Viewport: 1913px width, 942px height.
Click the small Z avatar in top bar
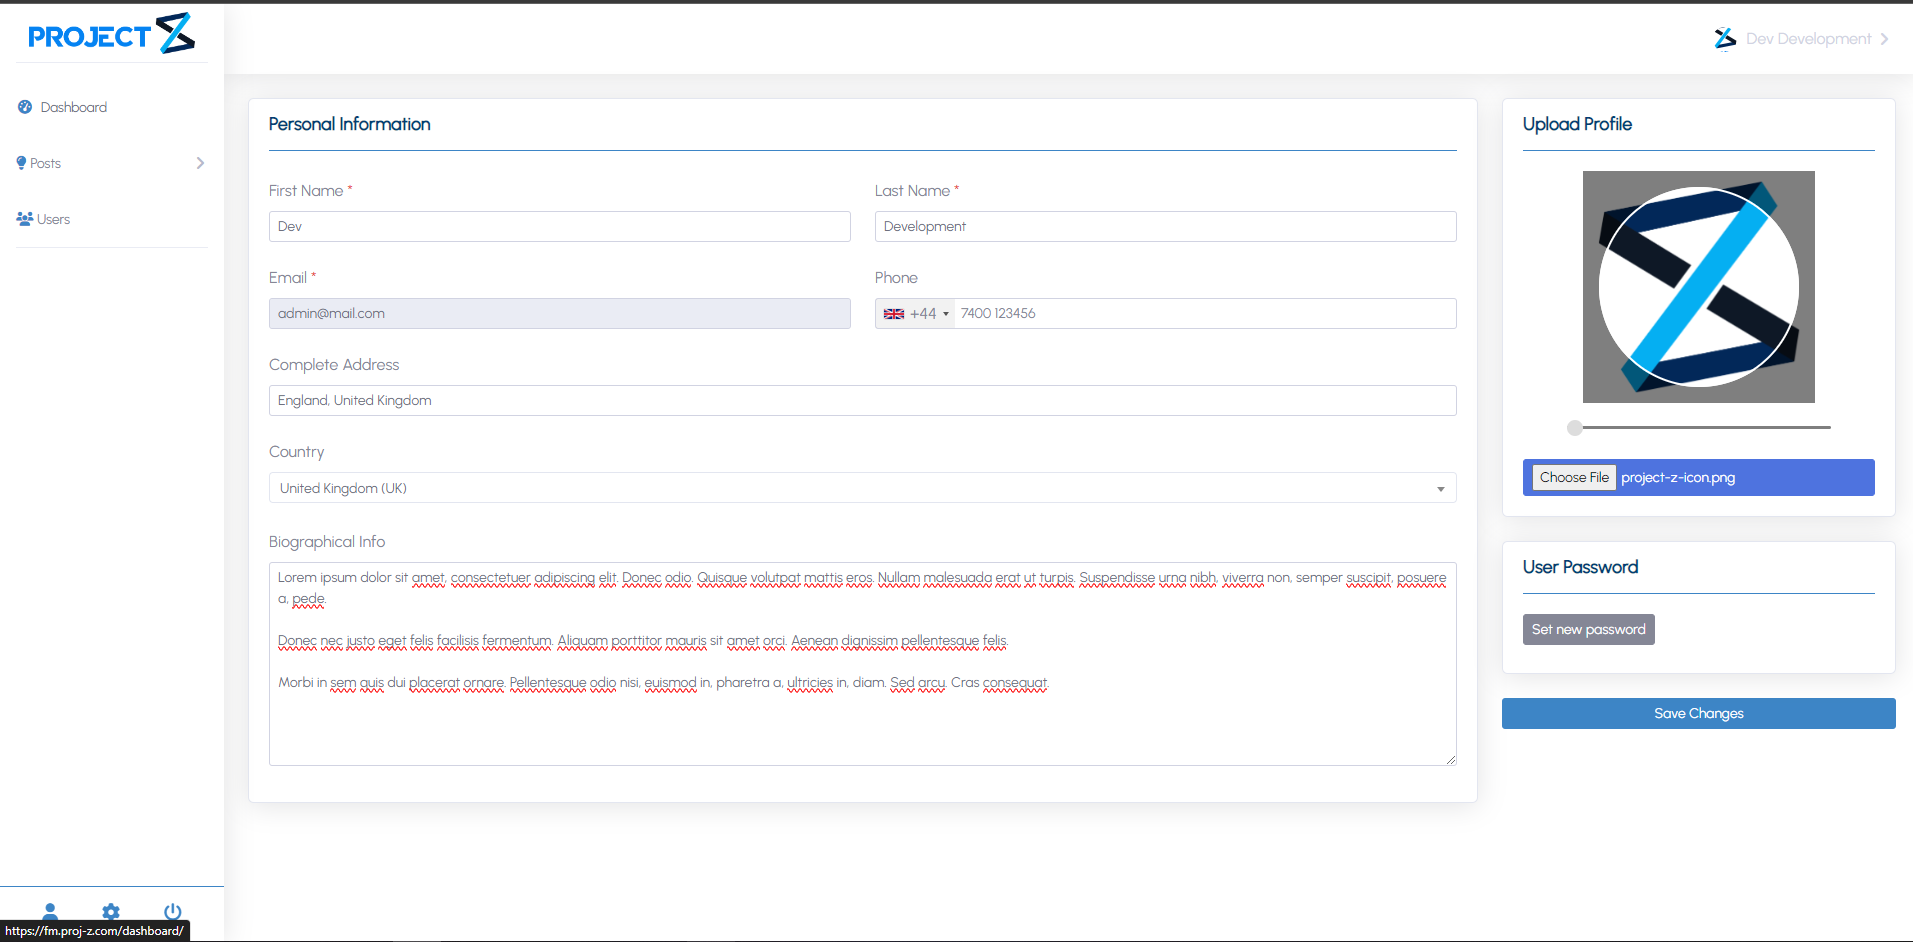[1725, 39]
